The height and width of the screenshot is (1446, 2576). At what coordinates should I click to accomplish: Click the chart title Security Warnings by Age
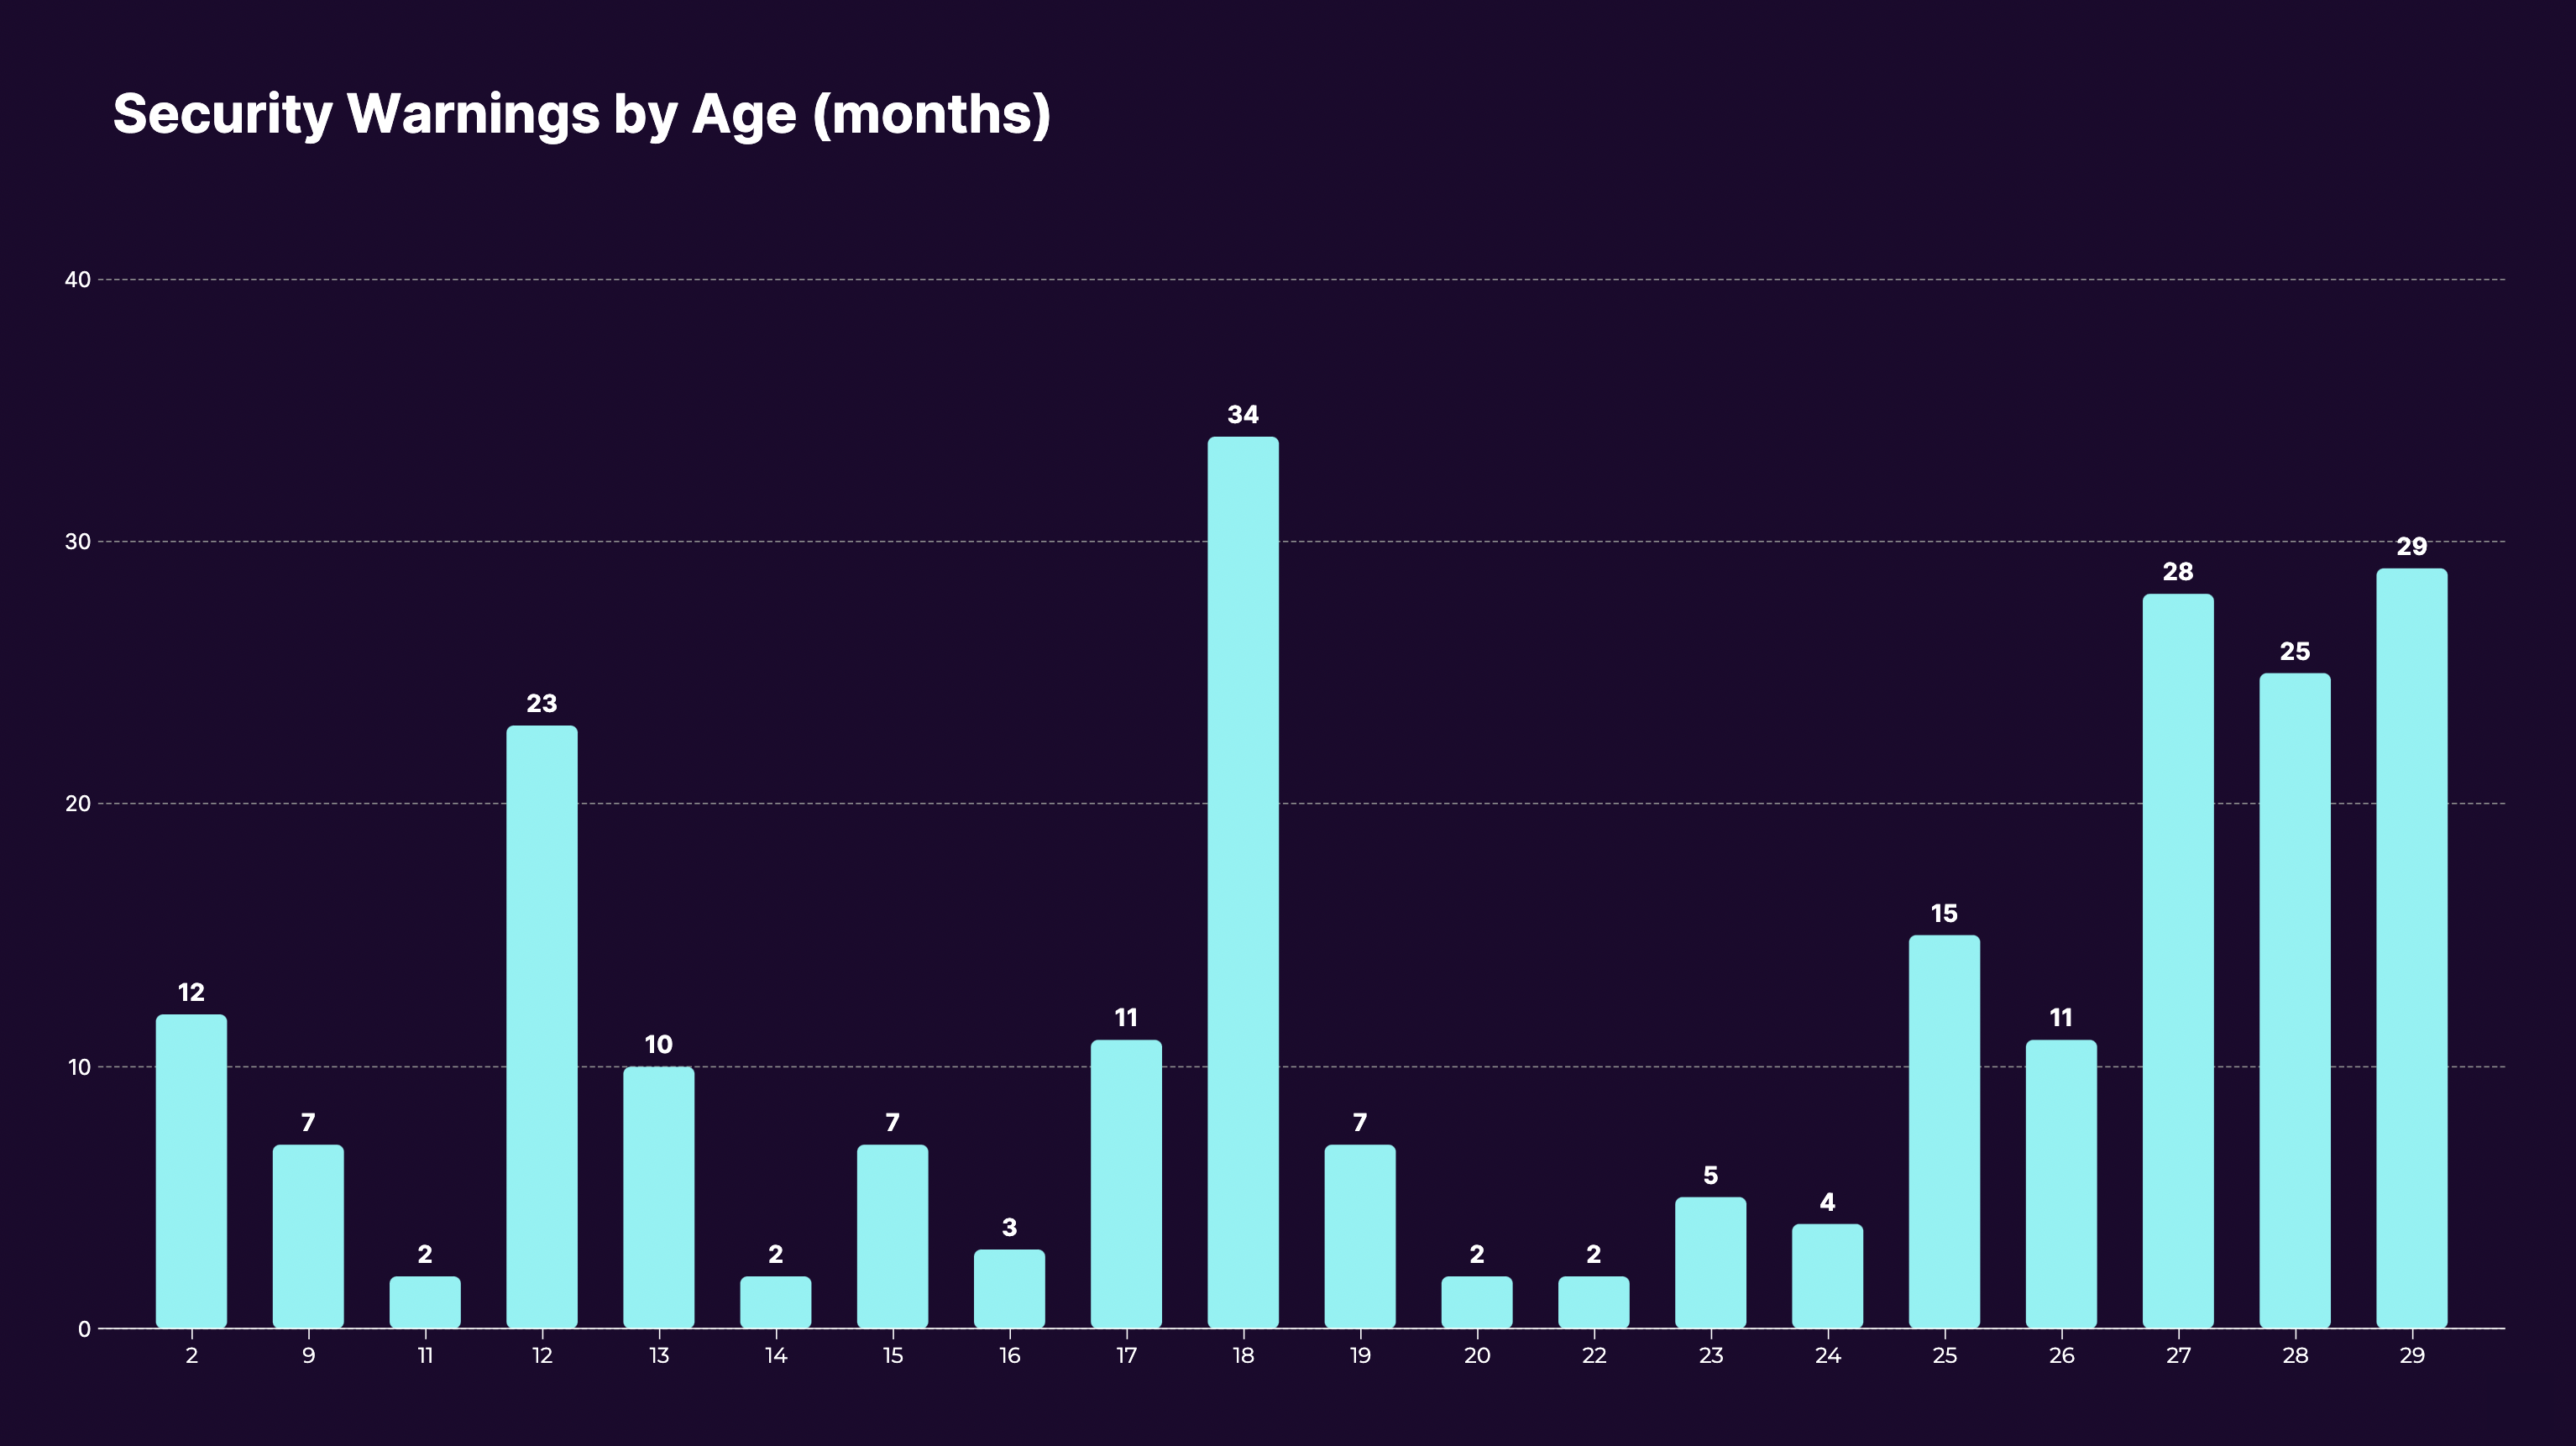(581, 114)
